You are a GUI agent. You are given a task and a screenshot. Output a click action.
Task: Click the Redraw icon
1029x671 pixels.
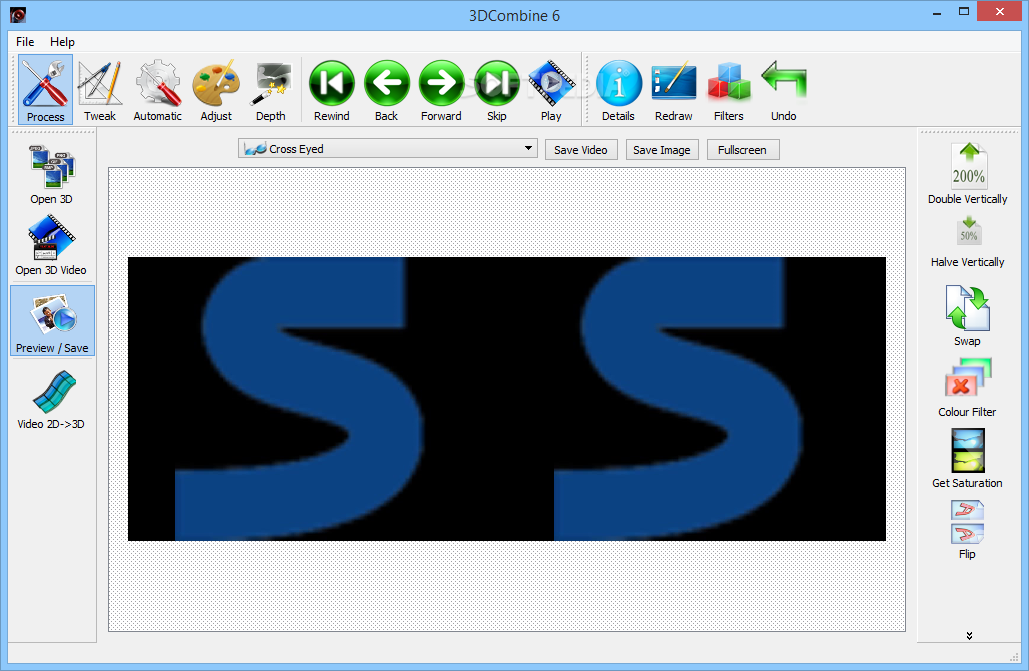point(673,90)
